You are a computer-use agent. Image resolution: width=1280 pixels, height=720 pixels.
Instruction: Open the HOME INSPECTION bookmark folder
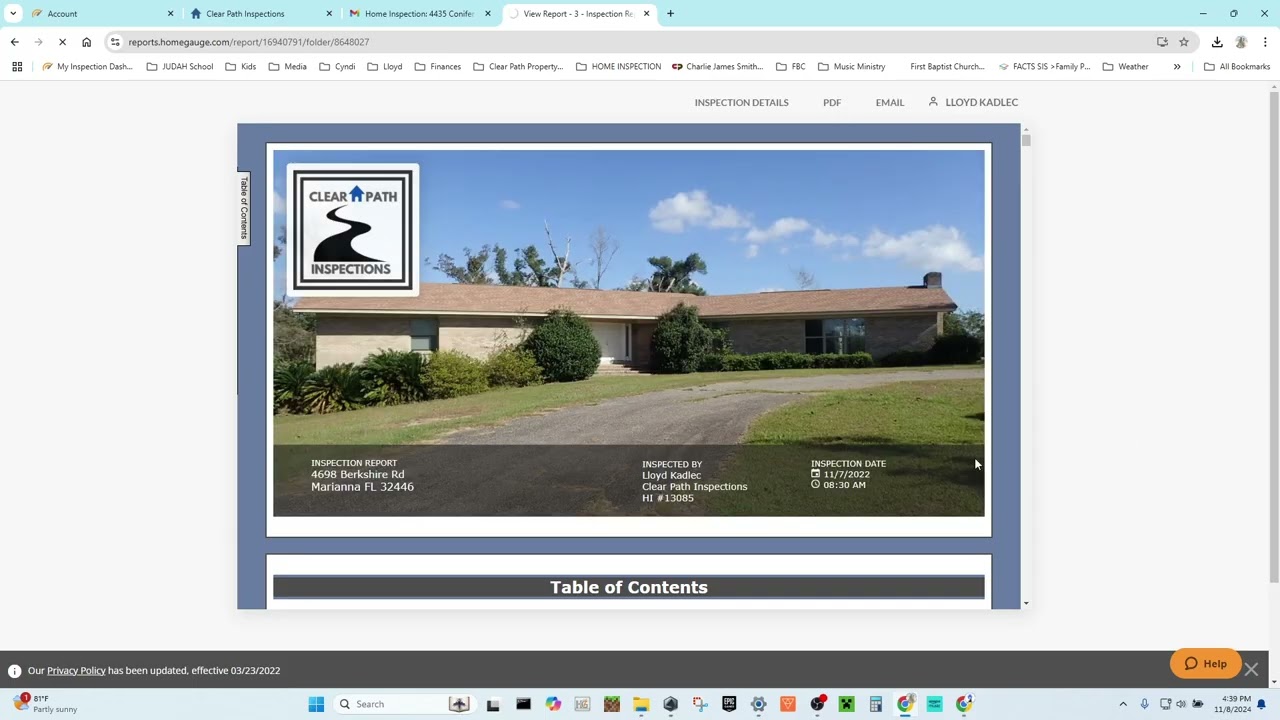click(618, 67)
